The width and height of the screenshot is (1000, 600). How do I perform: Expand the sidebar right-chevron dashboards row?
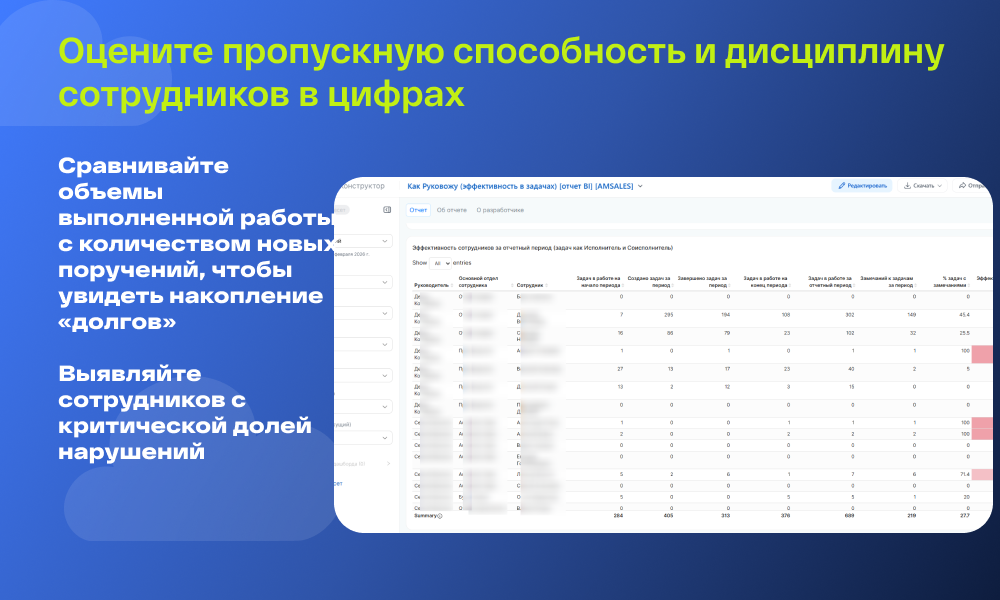[x=388, y=464]
